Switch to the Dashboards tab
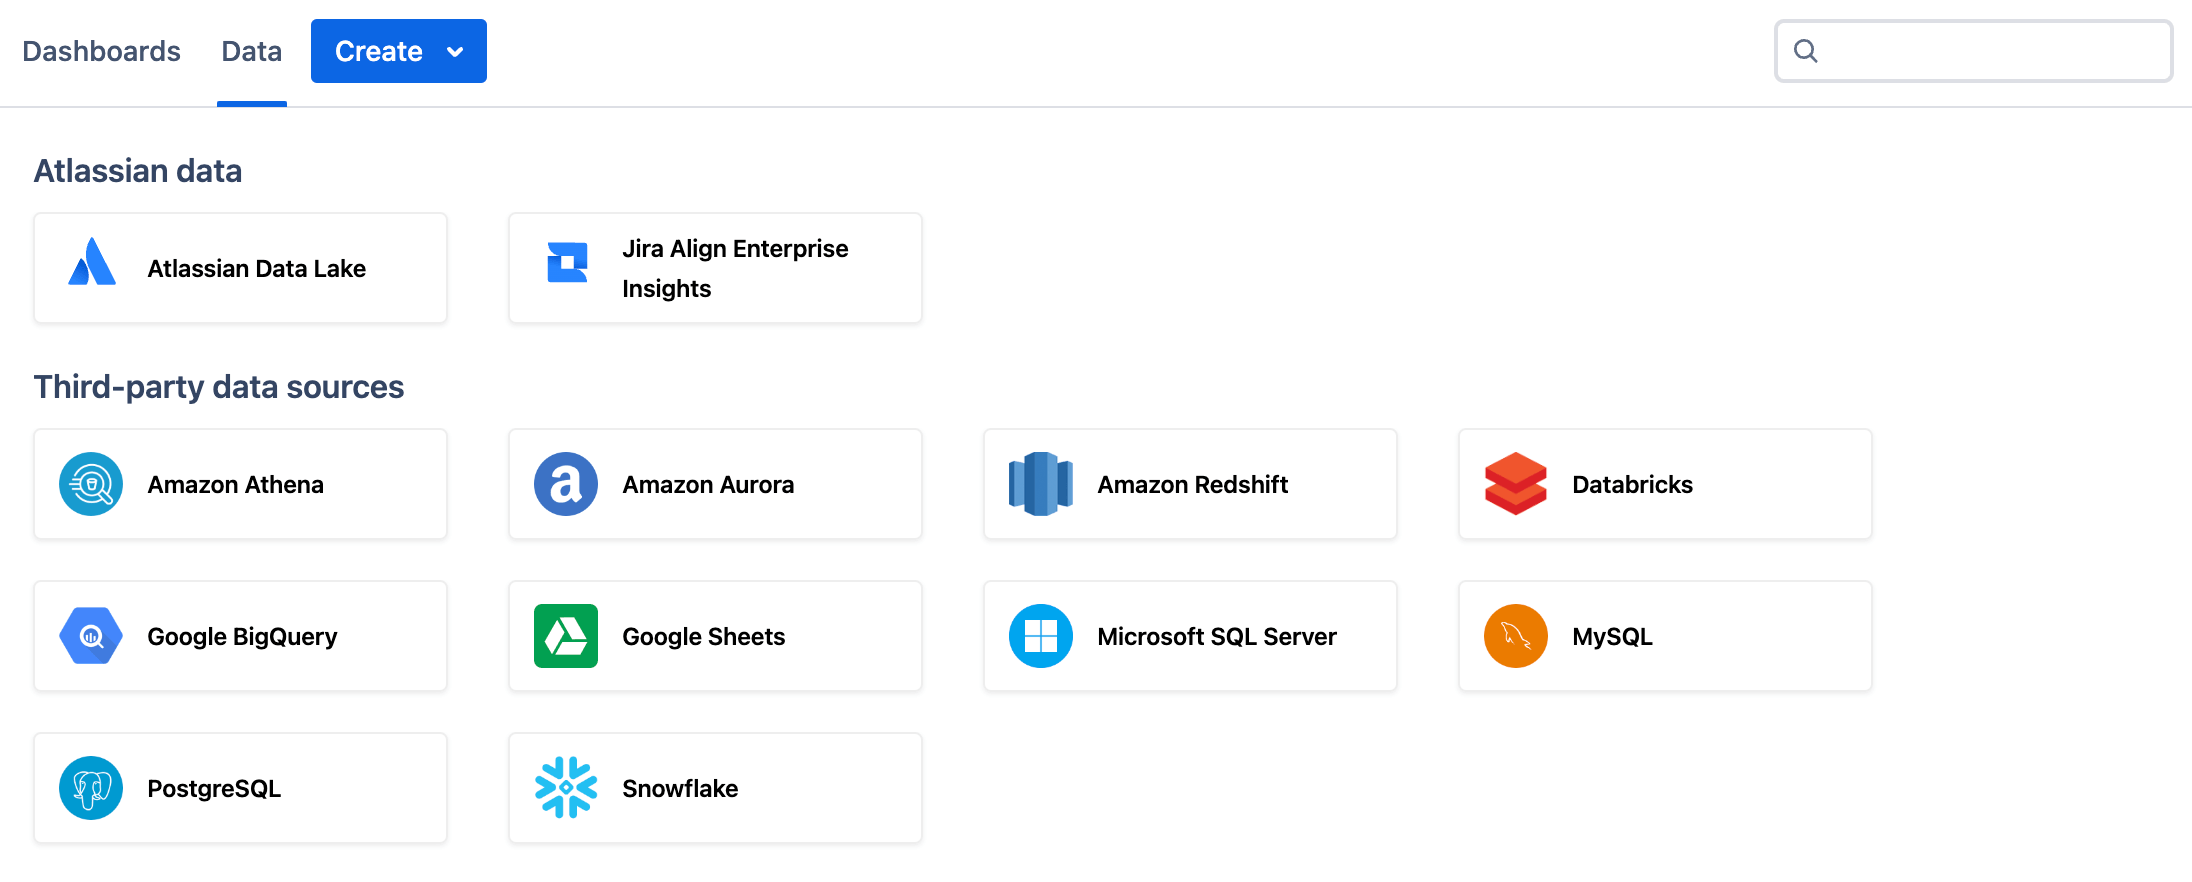Viewport: 2192px width, 882px height. coord(101,50)
